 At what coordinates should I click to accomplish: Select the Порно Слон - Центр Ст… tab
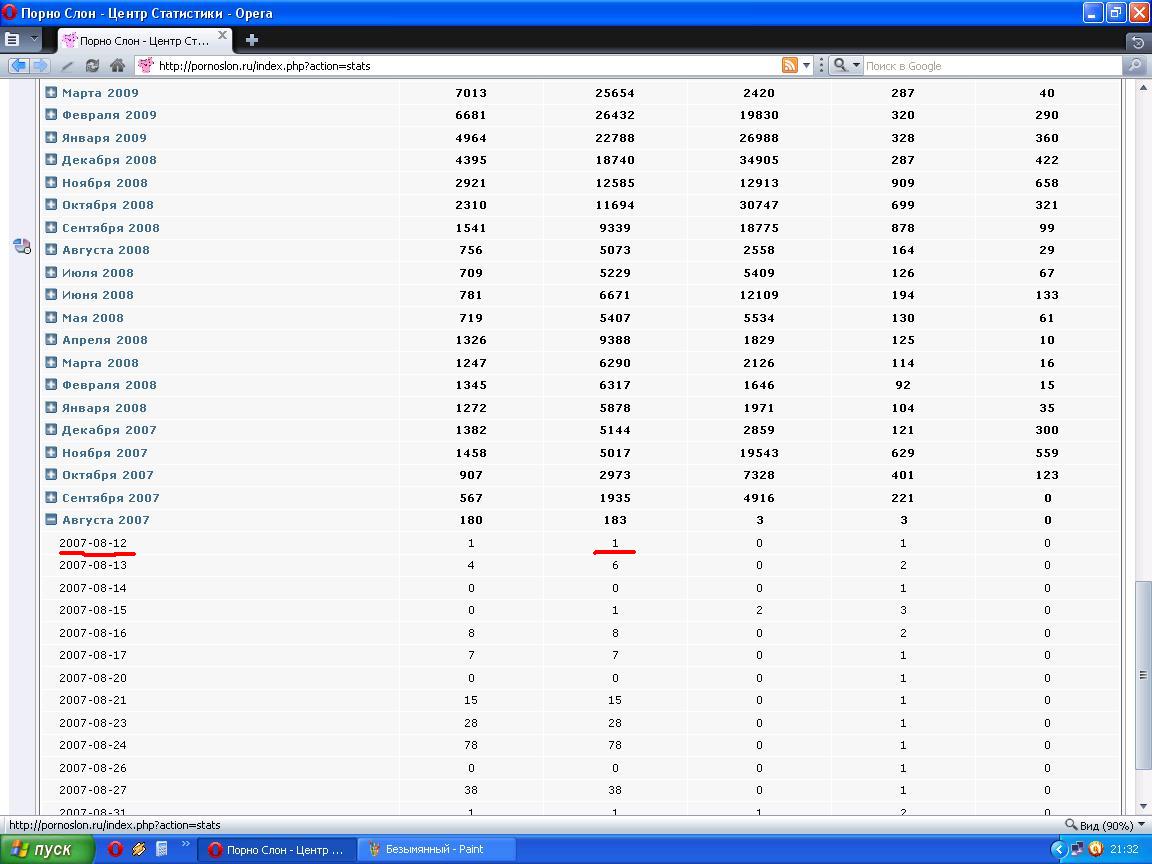click(x=145, y=40)
